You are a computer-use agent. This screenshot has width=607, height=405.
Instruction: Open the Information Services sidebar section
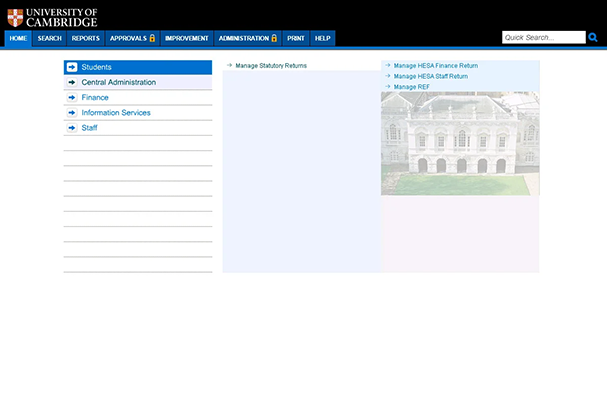coord(138,113)
